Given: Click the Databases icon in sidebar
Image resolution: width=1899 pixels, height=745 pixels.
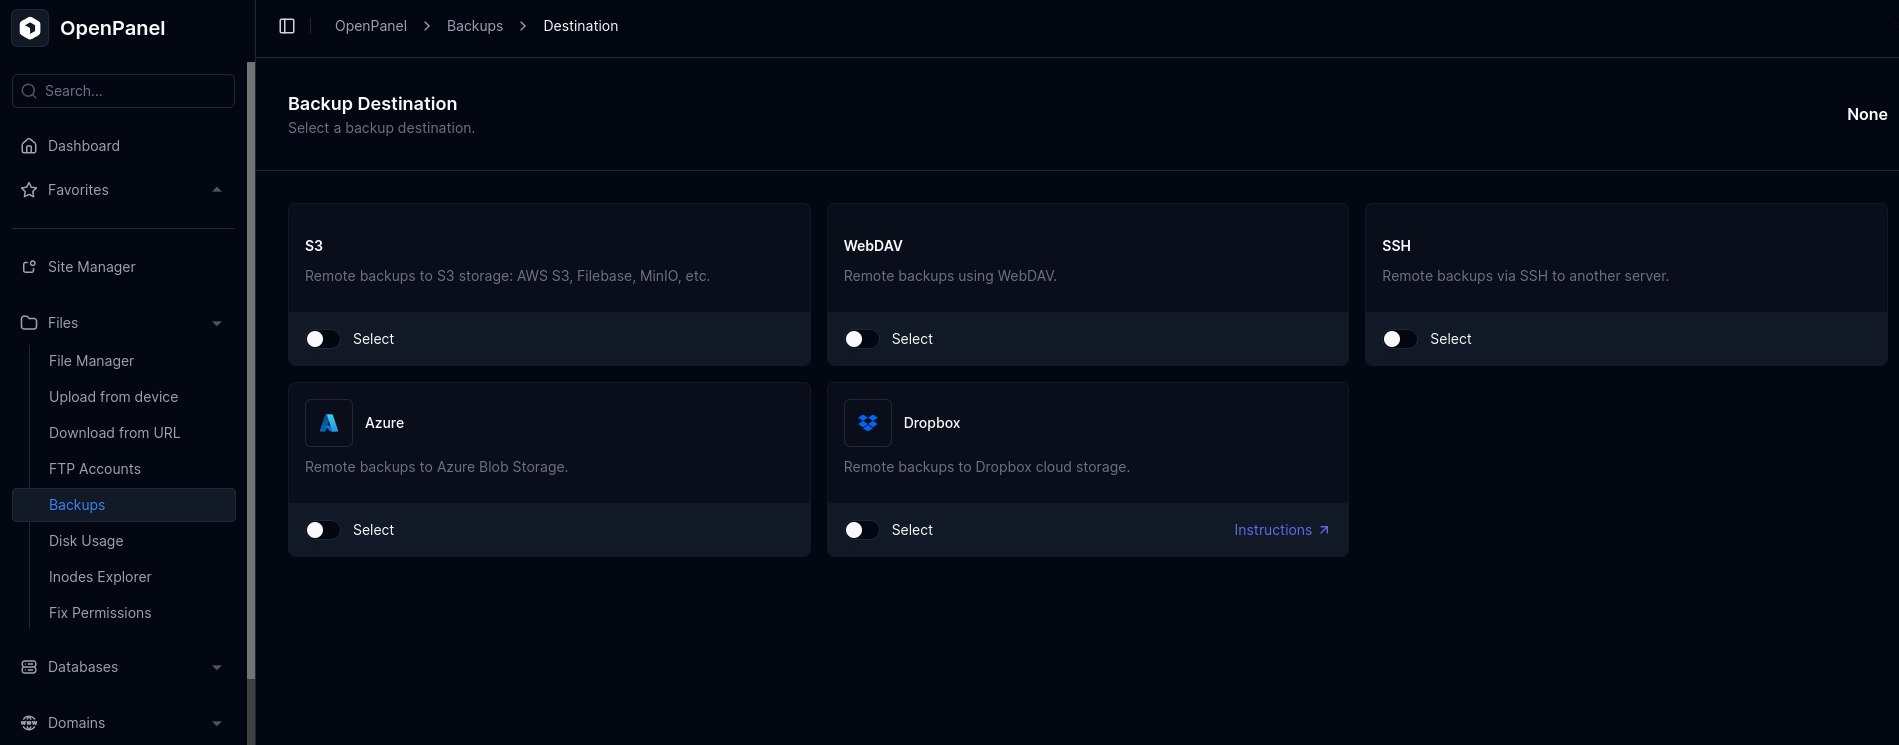Looking at the screenshot, I should tap(29, 667).
